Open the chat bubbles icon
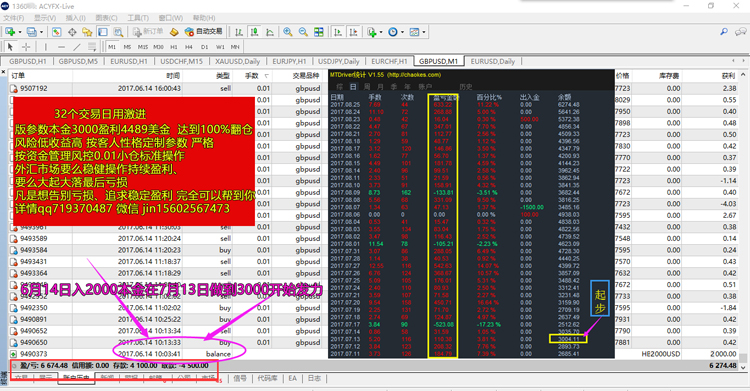 point(741,32)
